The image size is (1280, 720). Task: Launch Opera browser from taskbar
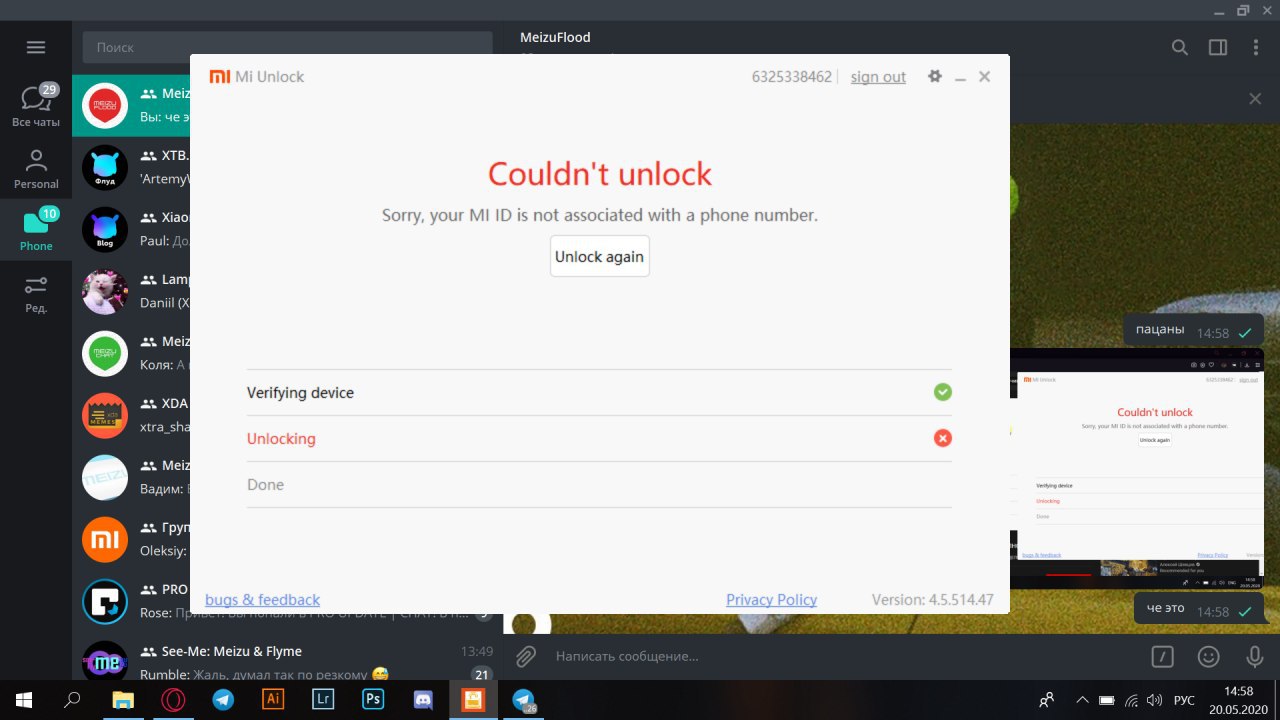click(x=172, y=700)
